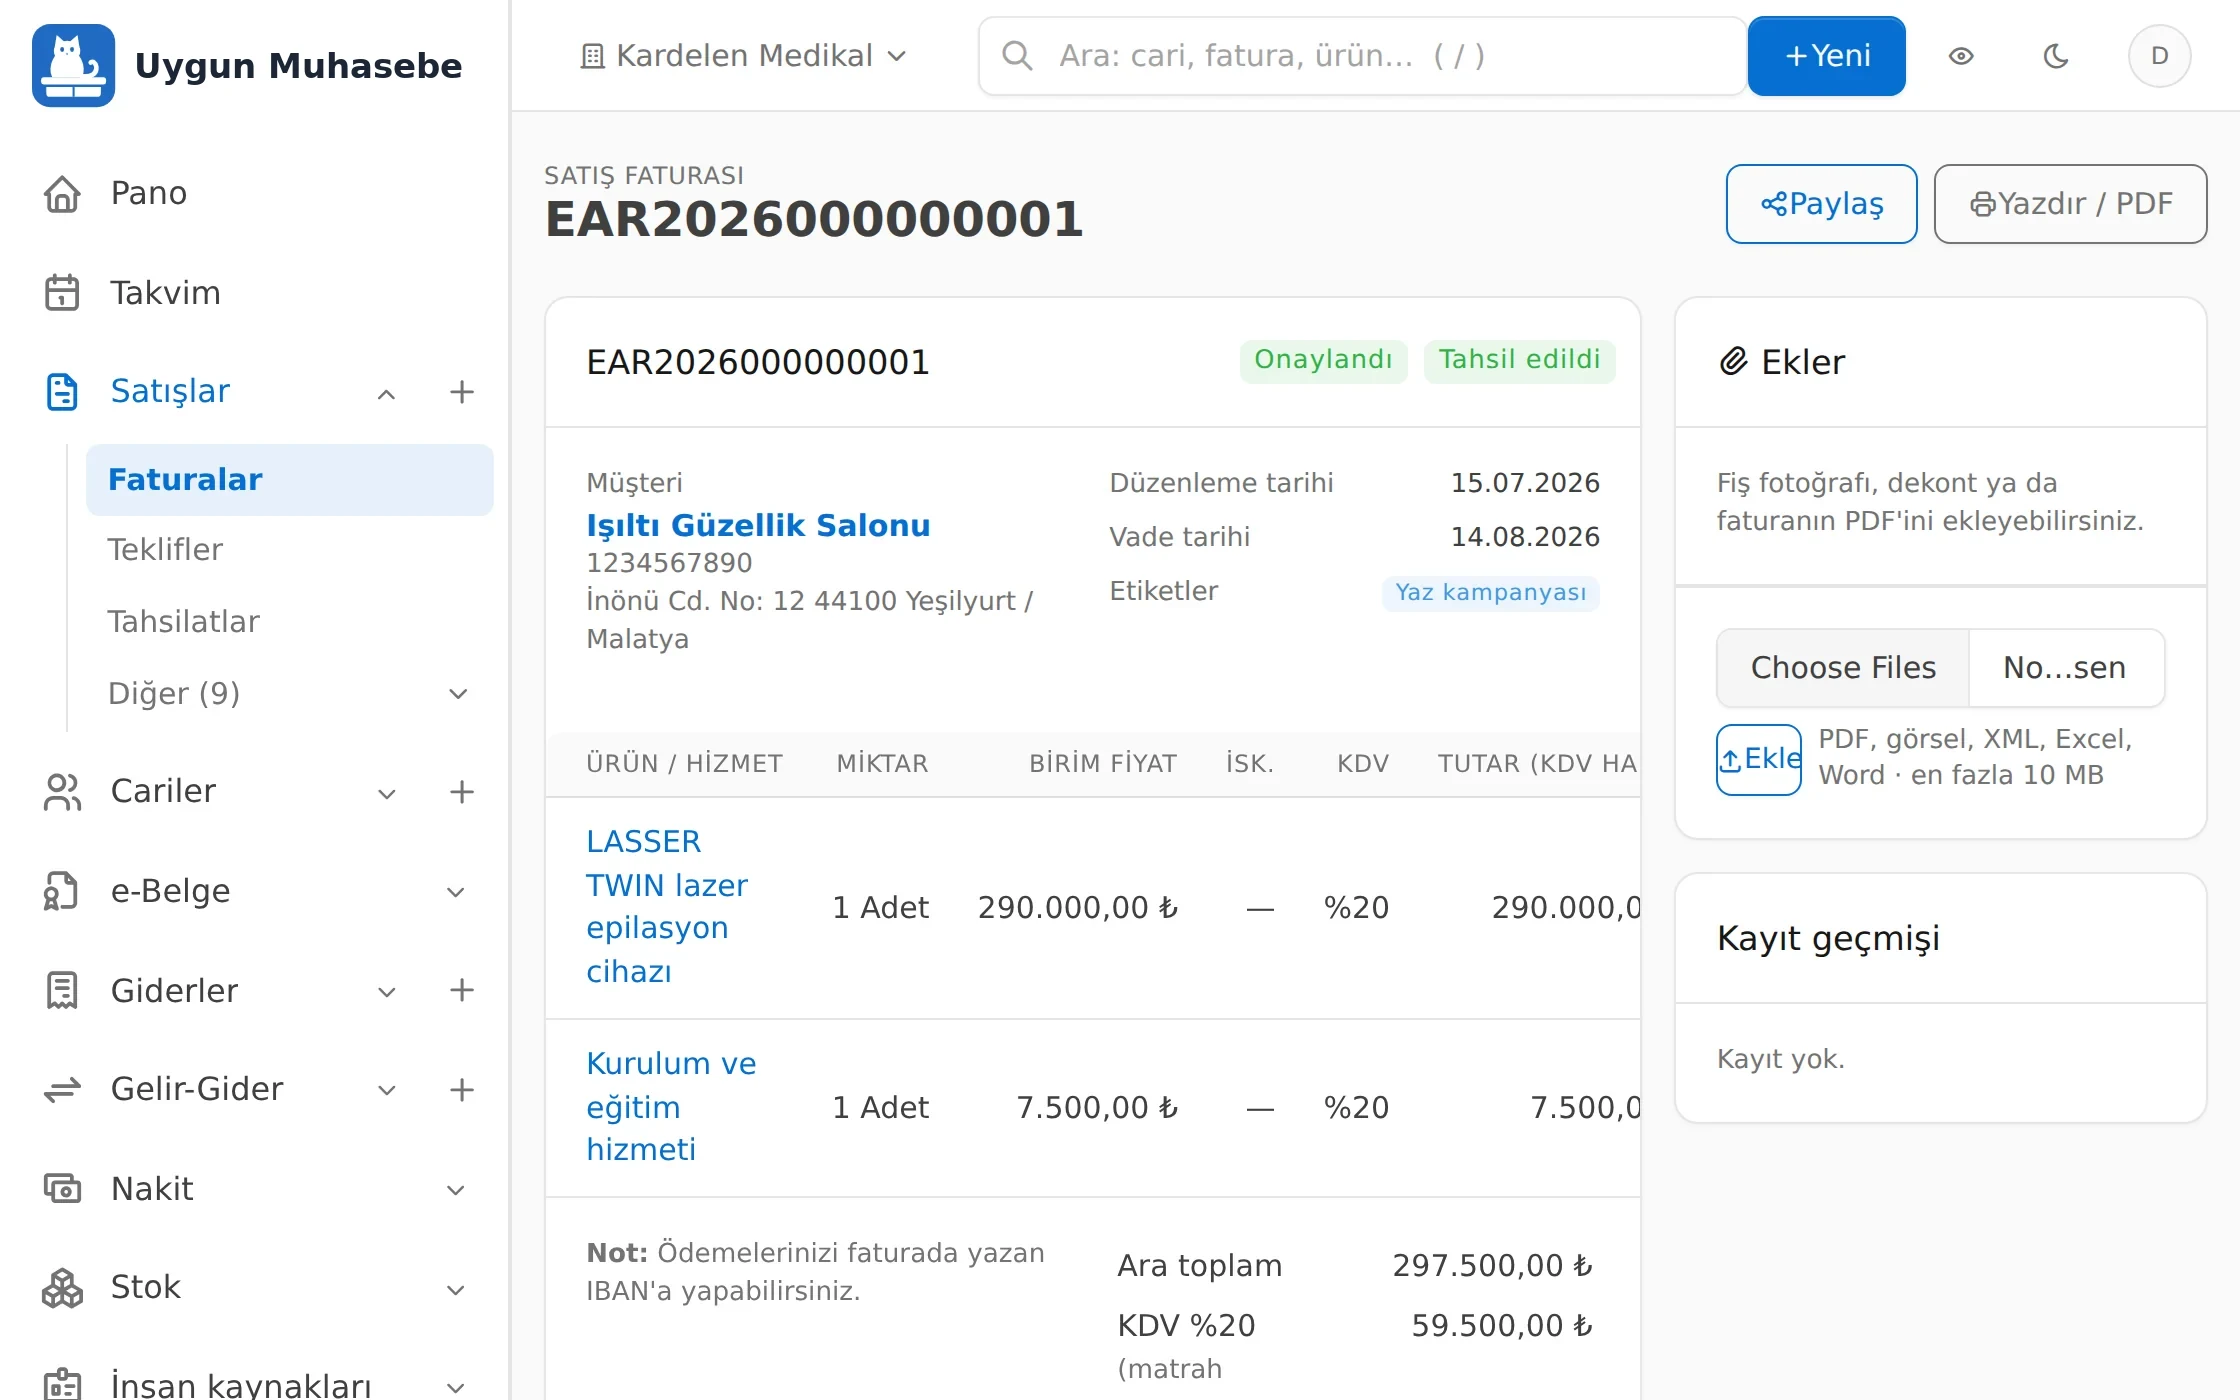Select Faturalar in the sidebar
The height and width of the screenshot is (1400, 2240).
[x=290, y=480]
